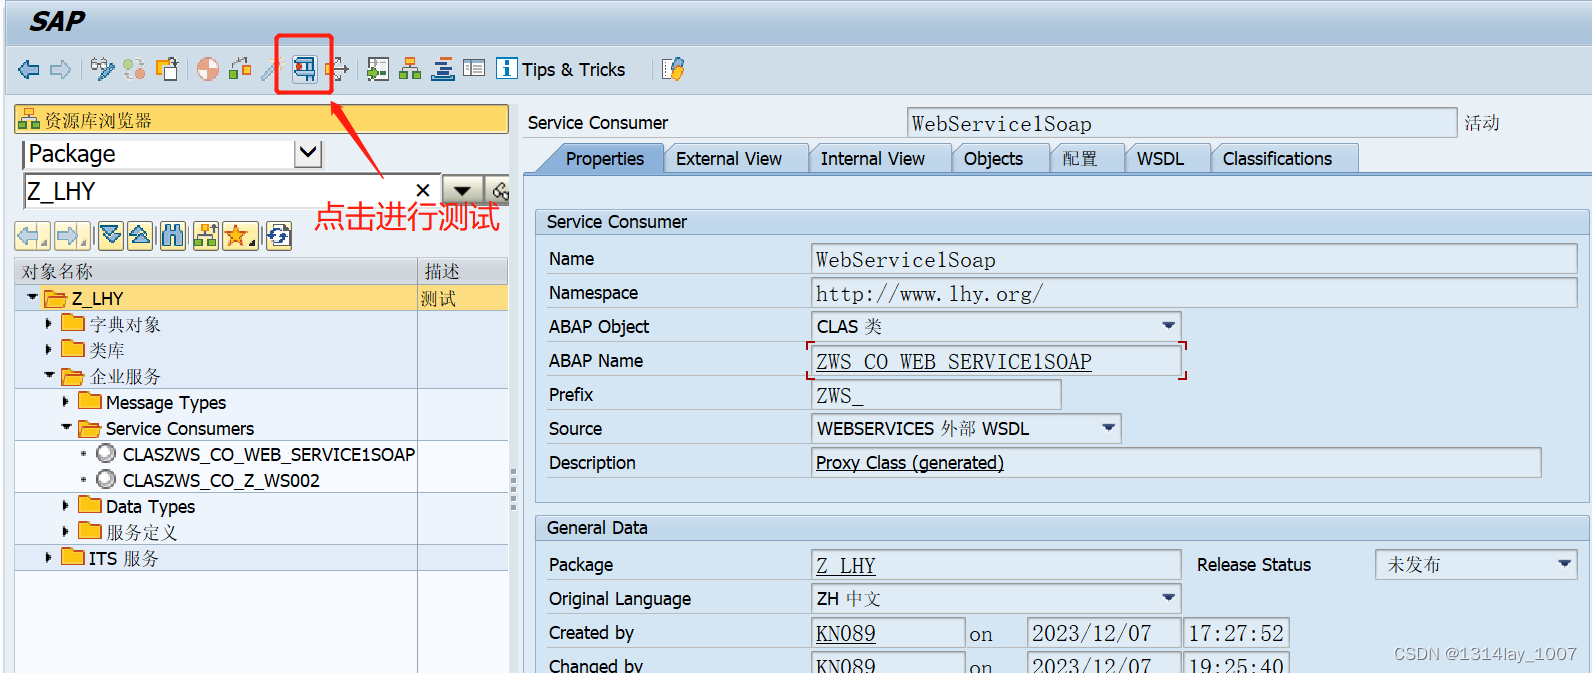Screen dimensions: 1592x673
Task: Click the repository browser header icon
Action: [x=29, y=120]
